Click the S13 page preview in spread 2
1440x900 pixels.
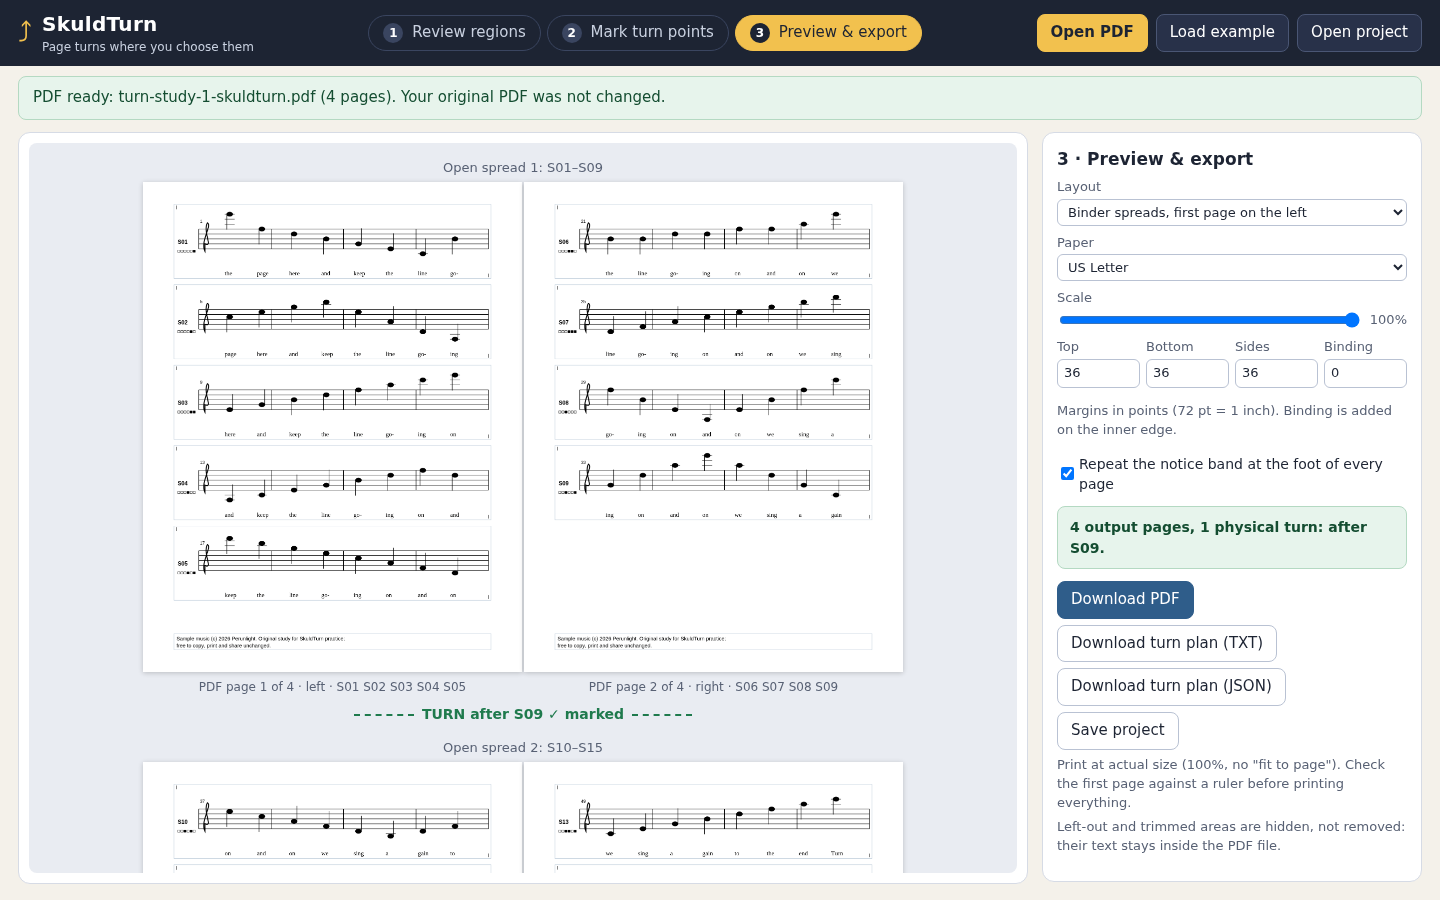click(713, 817)
